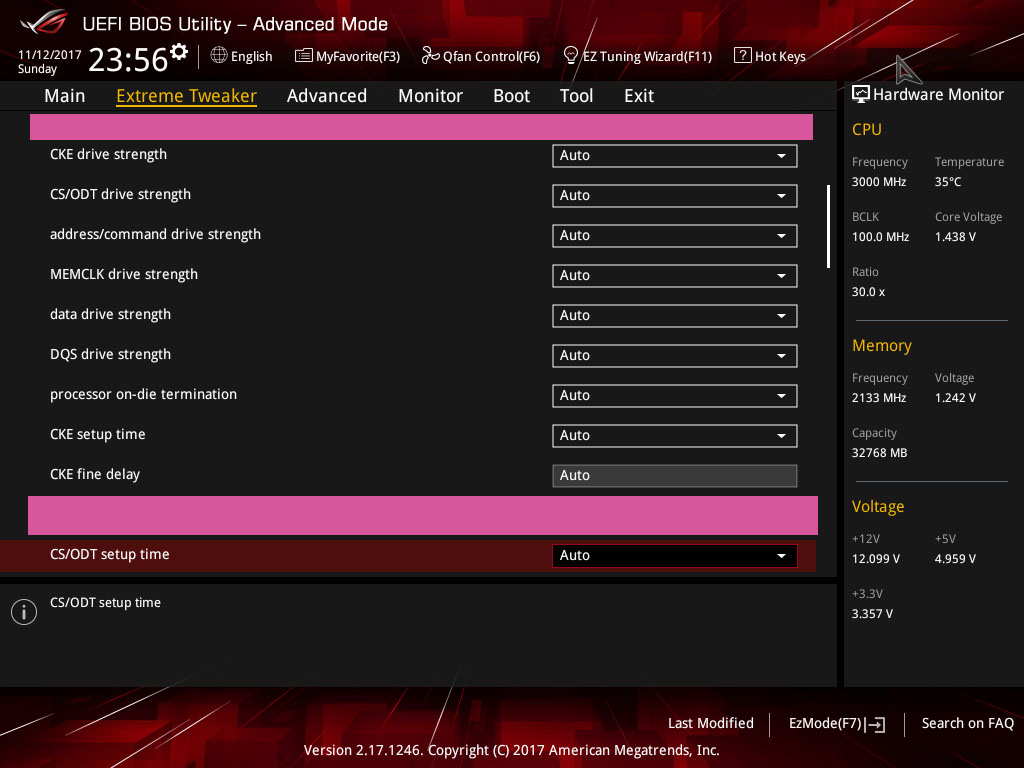1024x768 pixels.
Task: Click the Qfan Control fan icon
Action: click(430, 56)
